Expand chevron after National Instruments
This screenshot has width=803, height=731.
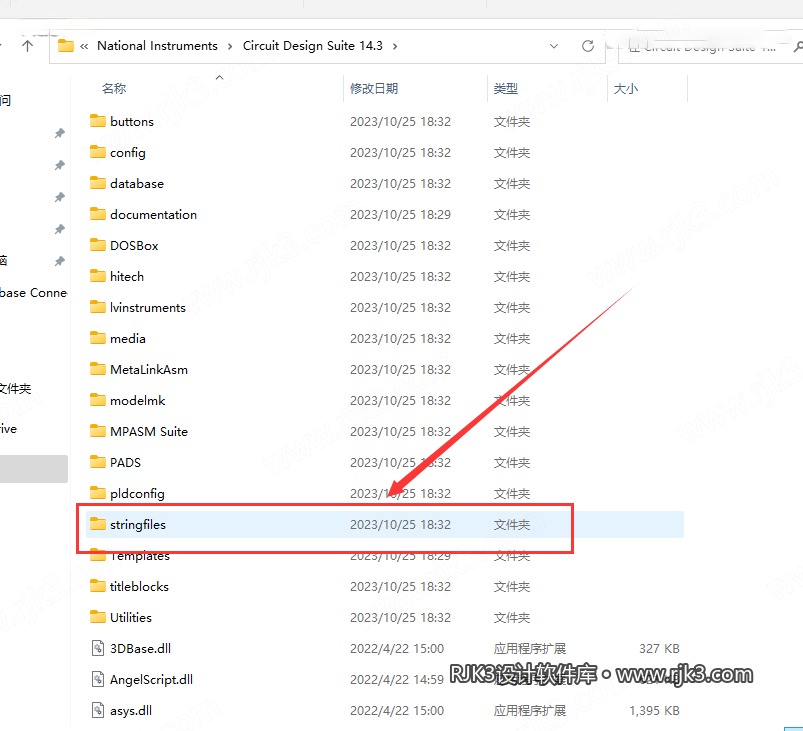(x=230, y=47)
